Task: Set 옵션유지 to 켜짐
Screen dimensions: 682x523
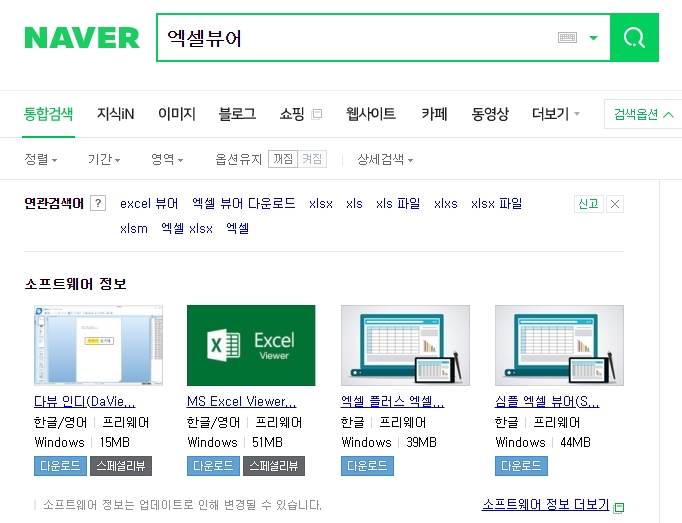Action: coord(312,159)
